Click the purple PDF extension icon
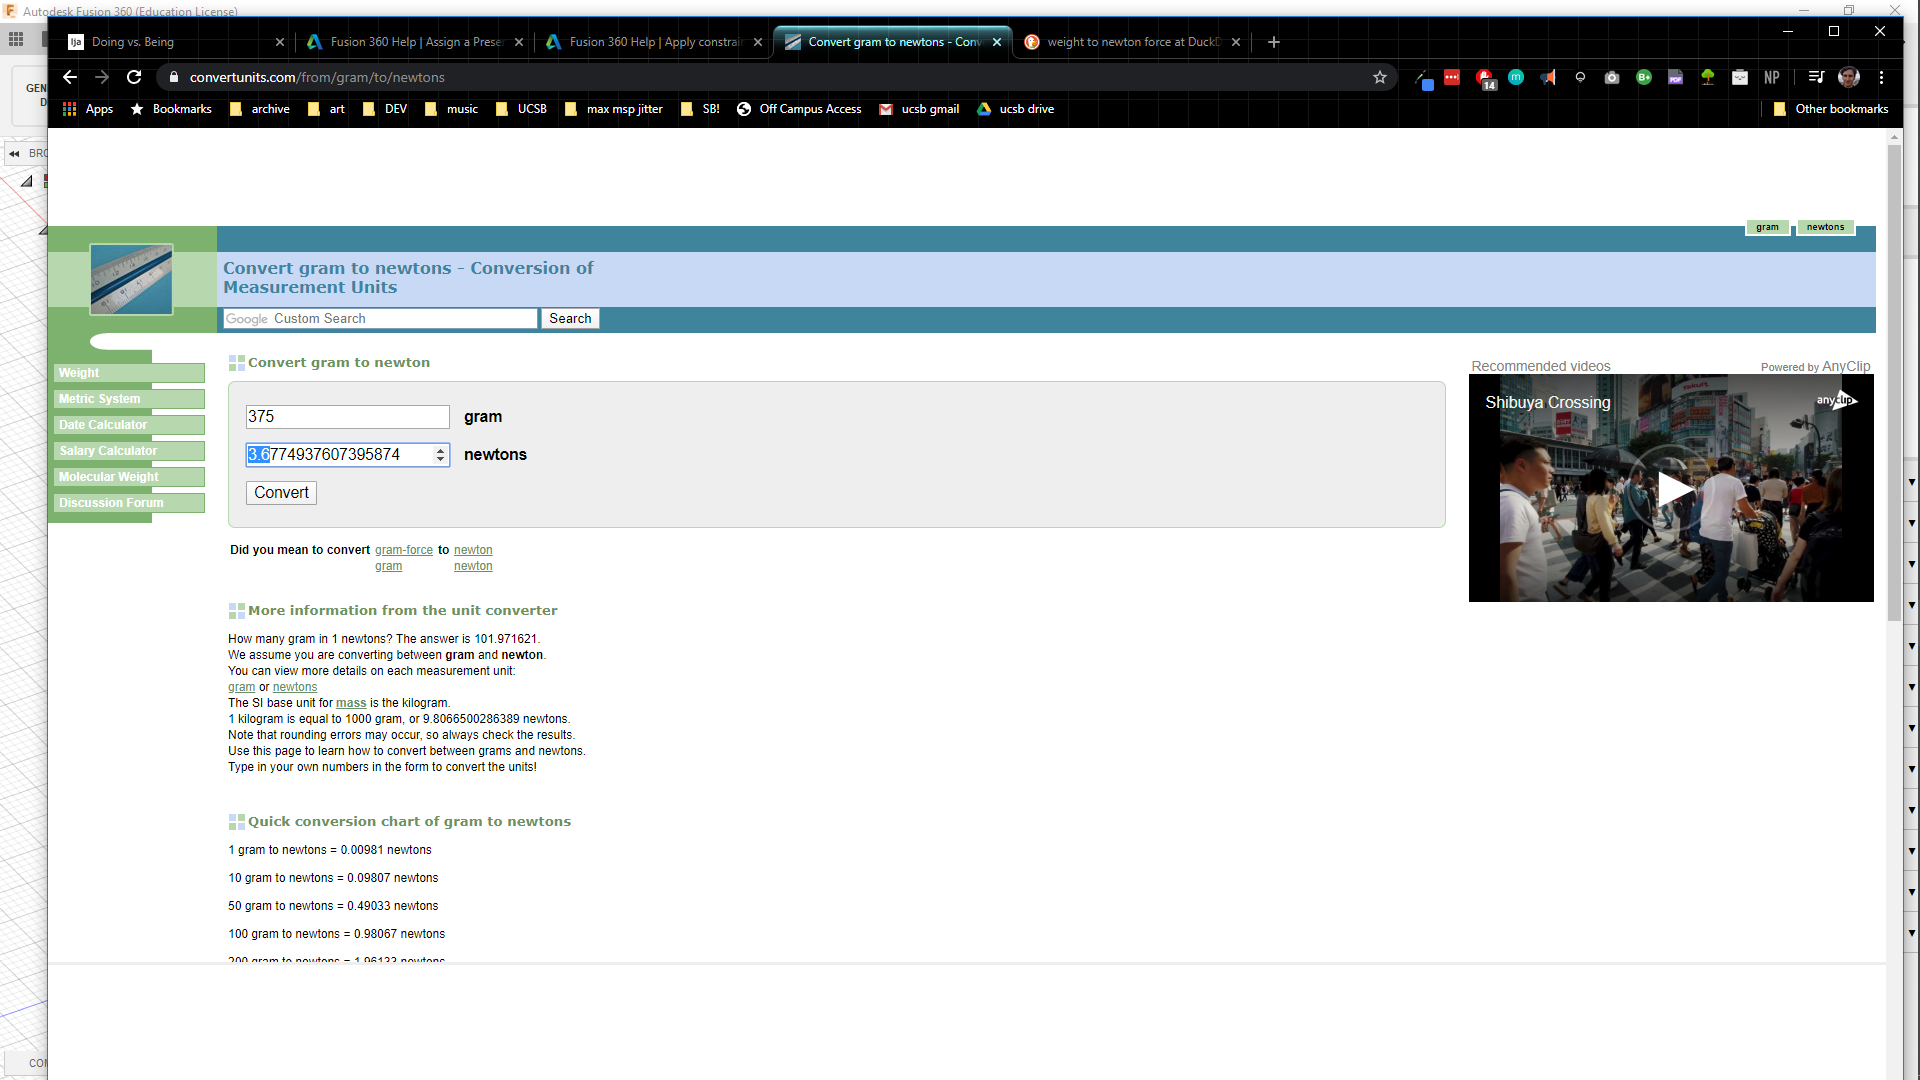The height and width of the screenshot is (1080, 1920). [1675, 78]
